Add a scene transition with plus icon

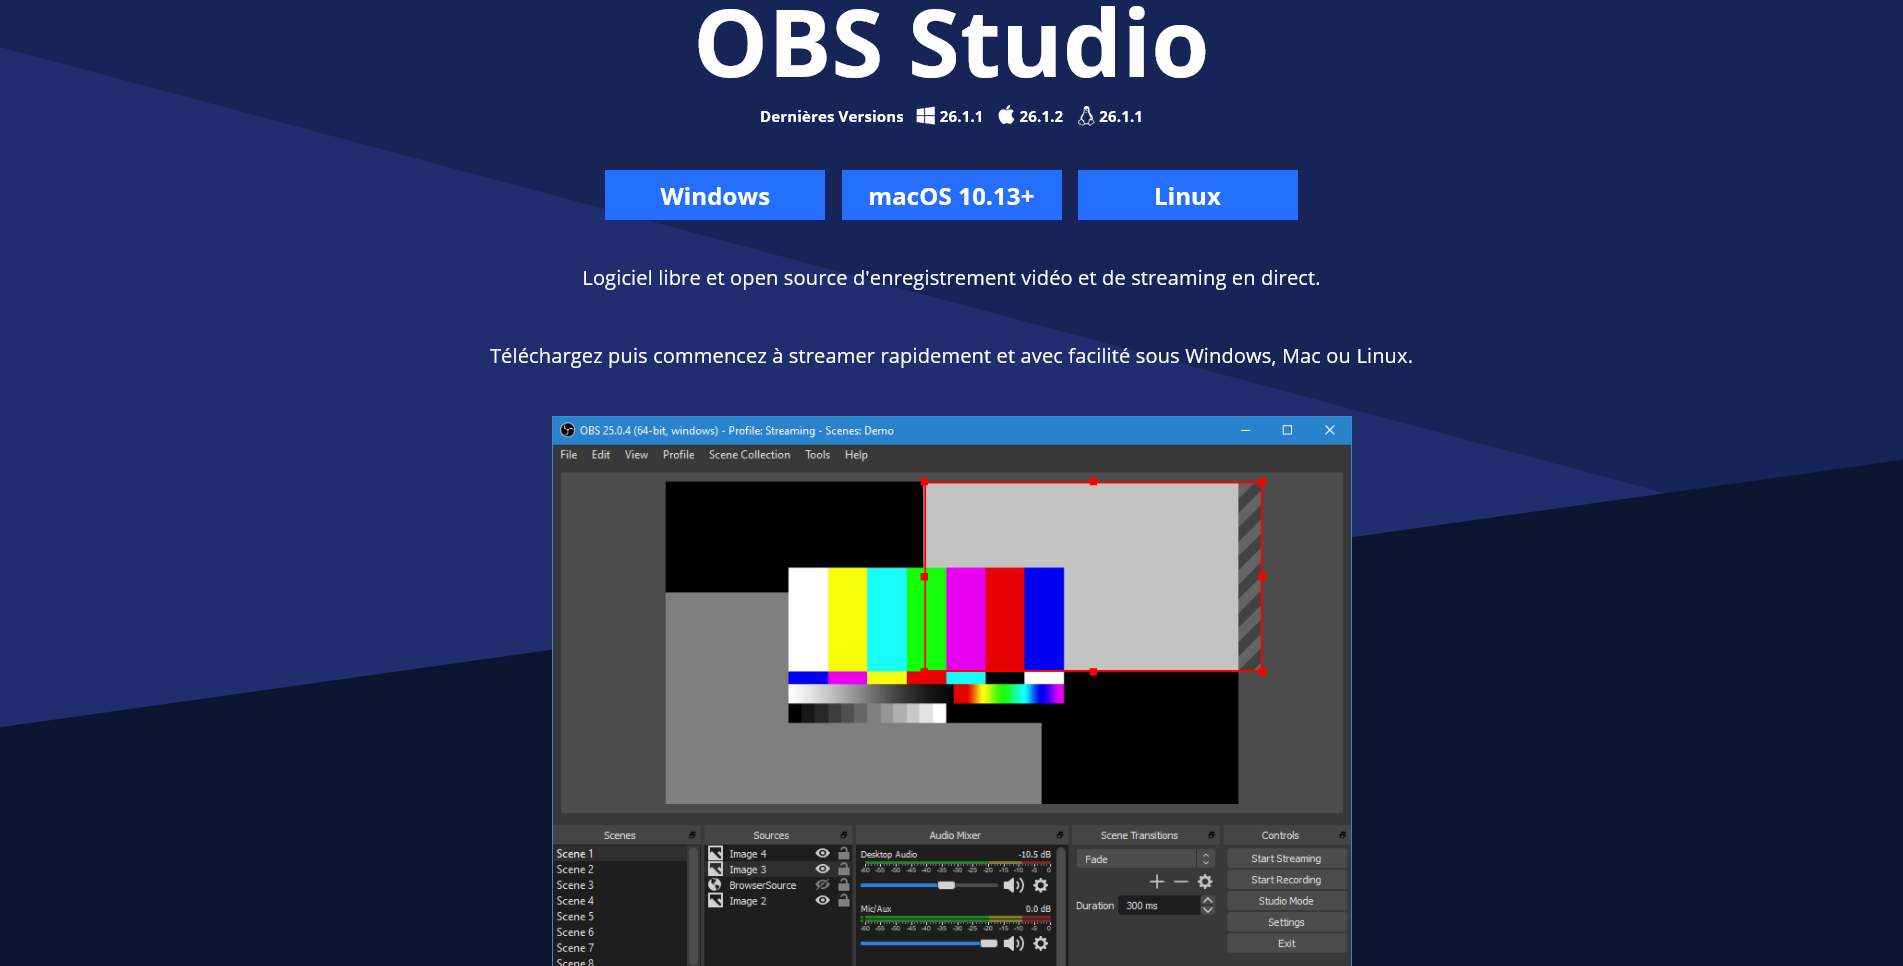point(1157,881)
